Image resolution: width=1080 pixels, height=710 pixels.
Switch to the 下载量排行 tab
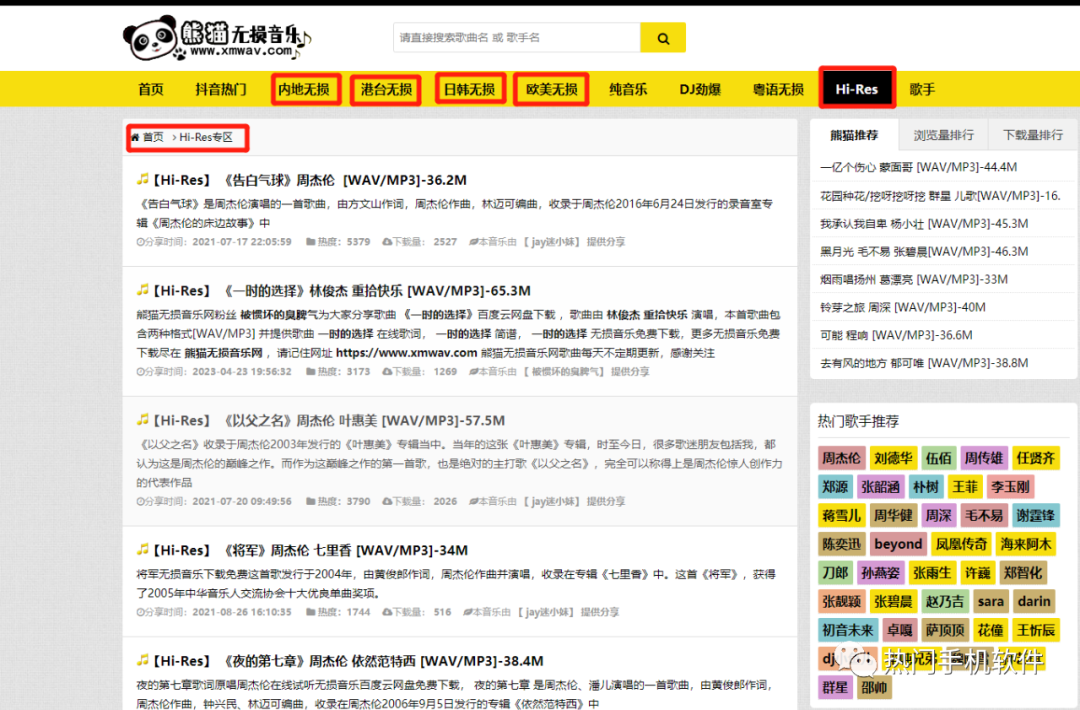tap(1032, 135)
